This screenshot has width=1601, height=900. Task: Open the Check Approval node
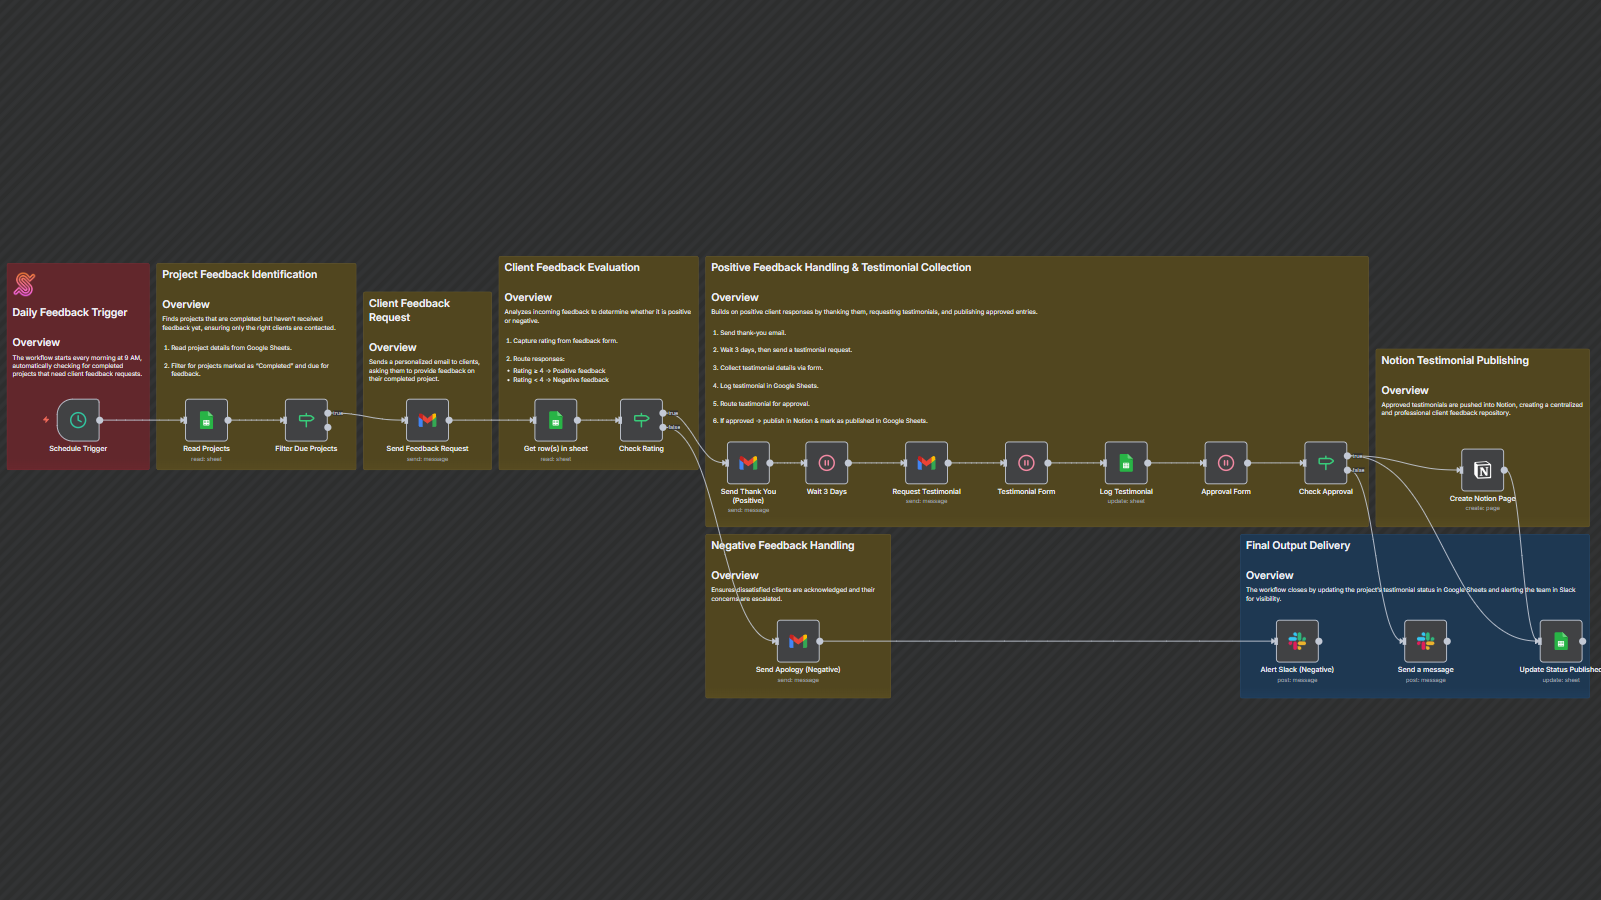point(1325,463)
